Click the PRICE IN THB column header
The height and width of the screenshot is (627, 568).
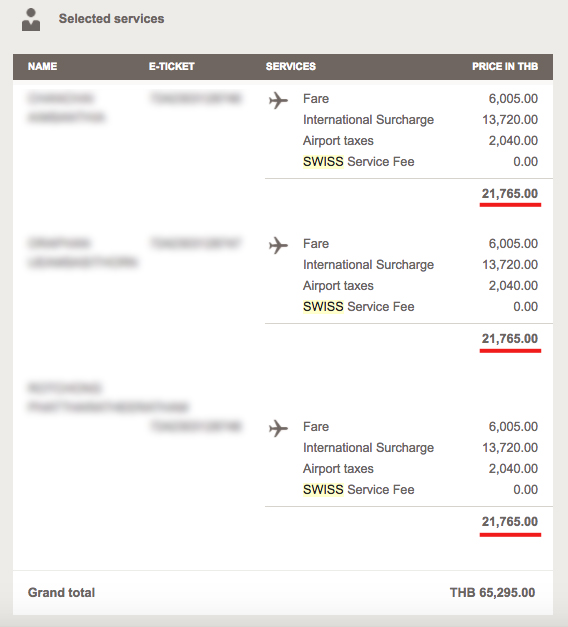click(x=505, y=66)
